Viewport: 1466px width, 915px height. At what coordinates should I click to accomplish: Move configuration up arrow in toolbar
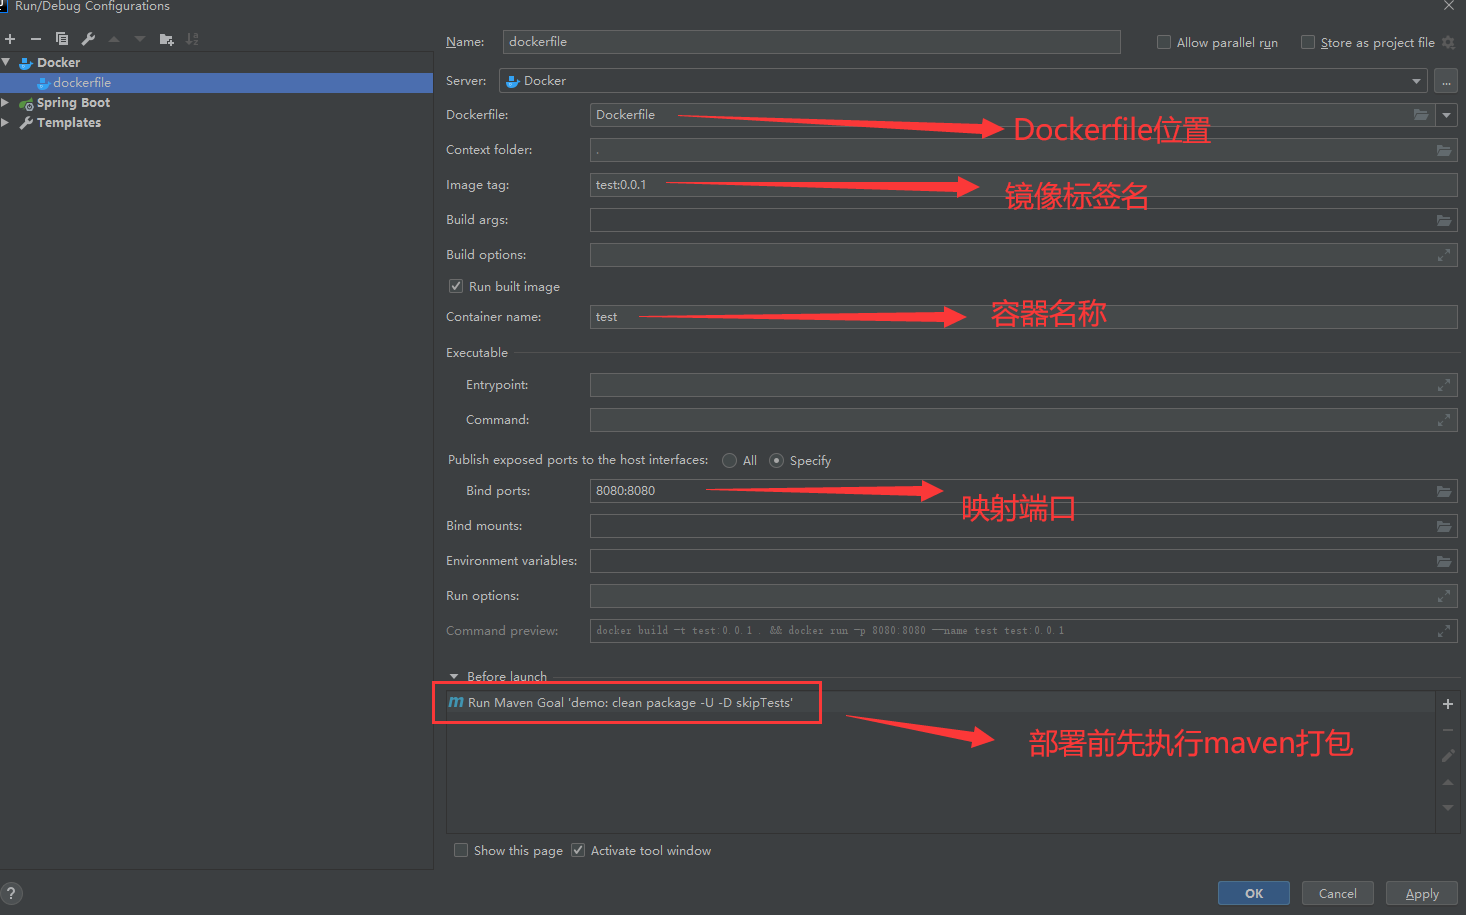[114, 39]
